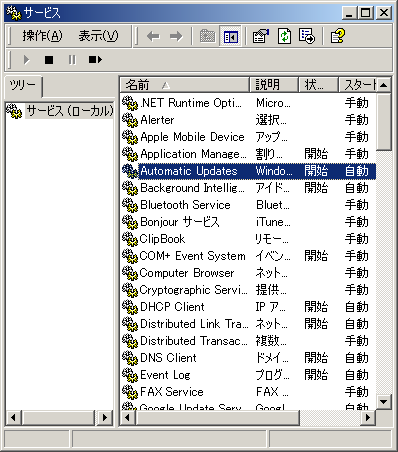Sort by the 名前 column header
Screen dimensions: 398x452
coord(184,85)
